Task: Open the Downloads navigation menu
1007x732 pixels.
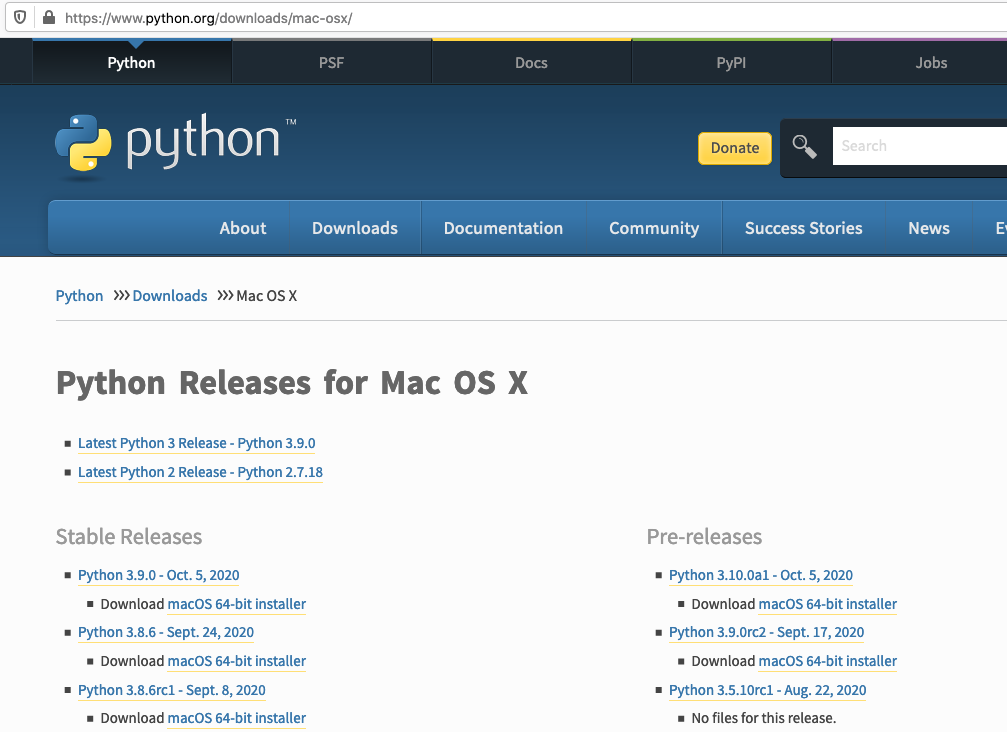Action: pyautogui.click(x=355, y=228)
